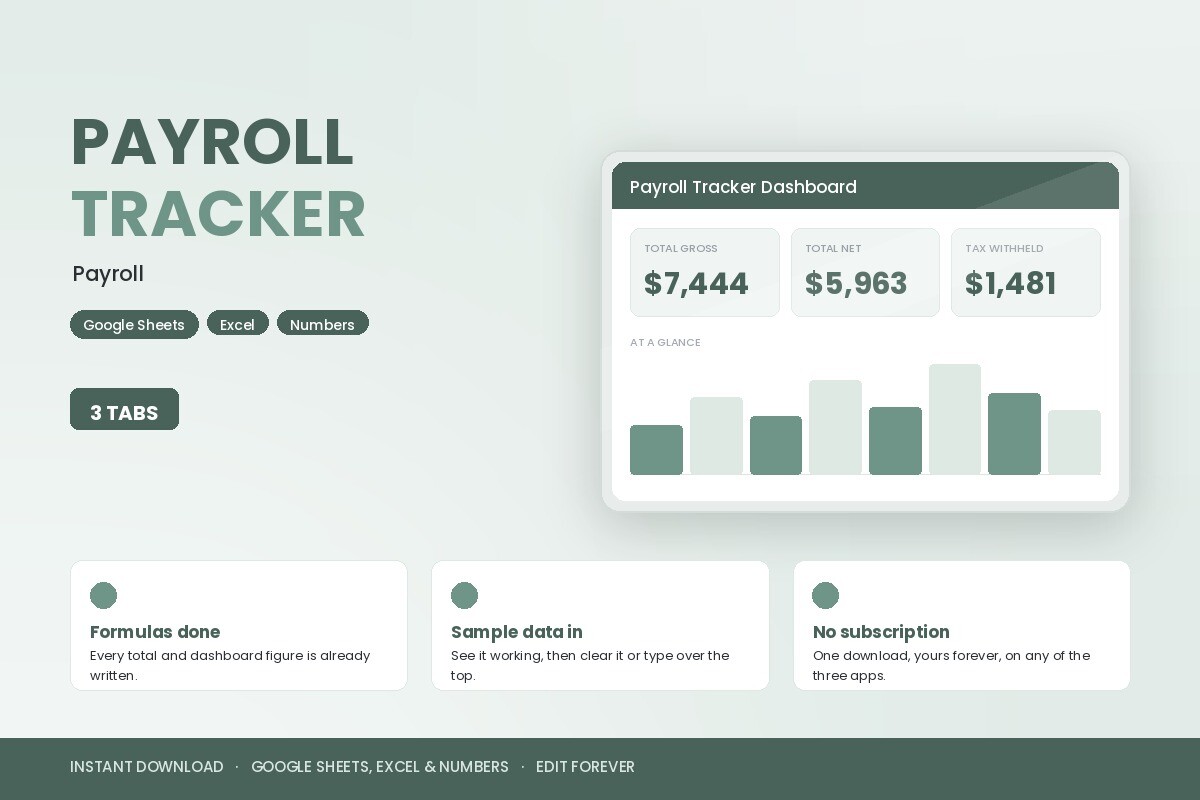
Task: Click the Numbers pill badge
Action: click(x=323, y=324)
